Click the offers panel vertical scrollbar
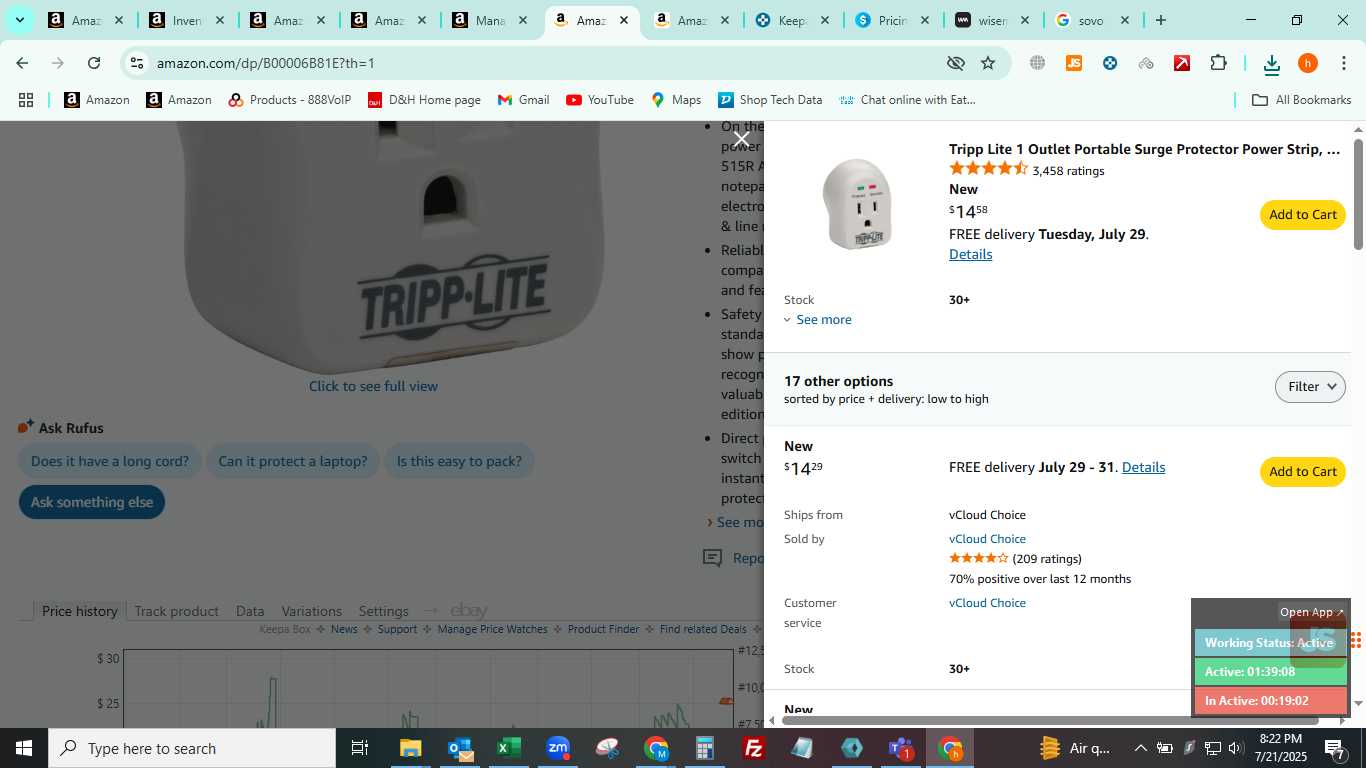The width and height of the screenshot is (1366, 768). [1358, 195]
